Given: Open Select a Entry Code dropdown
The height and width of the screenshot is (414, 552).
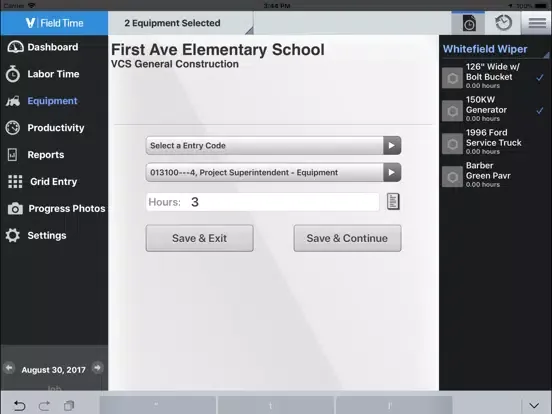Looking at the screenshot, I should click(x=273, y=145).
